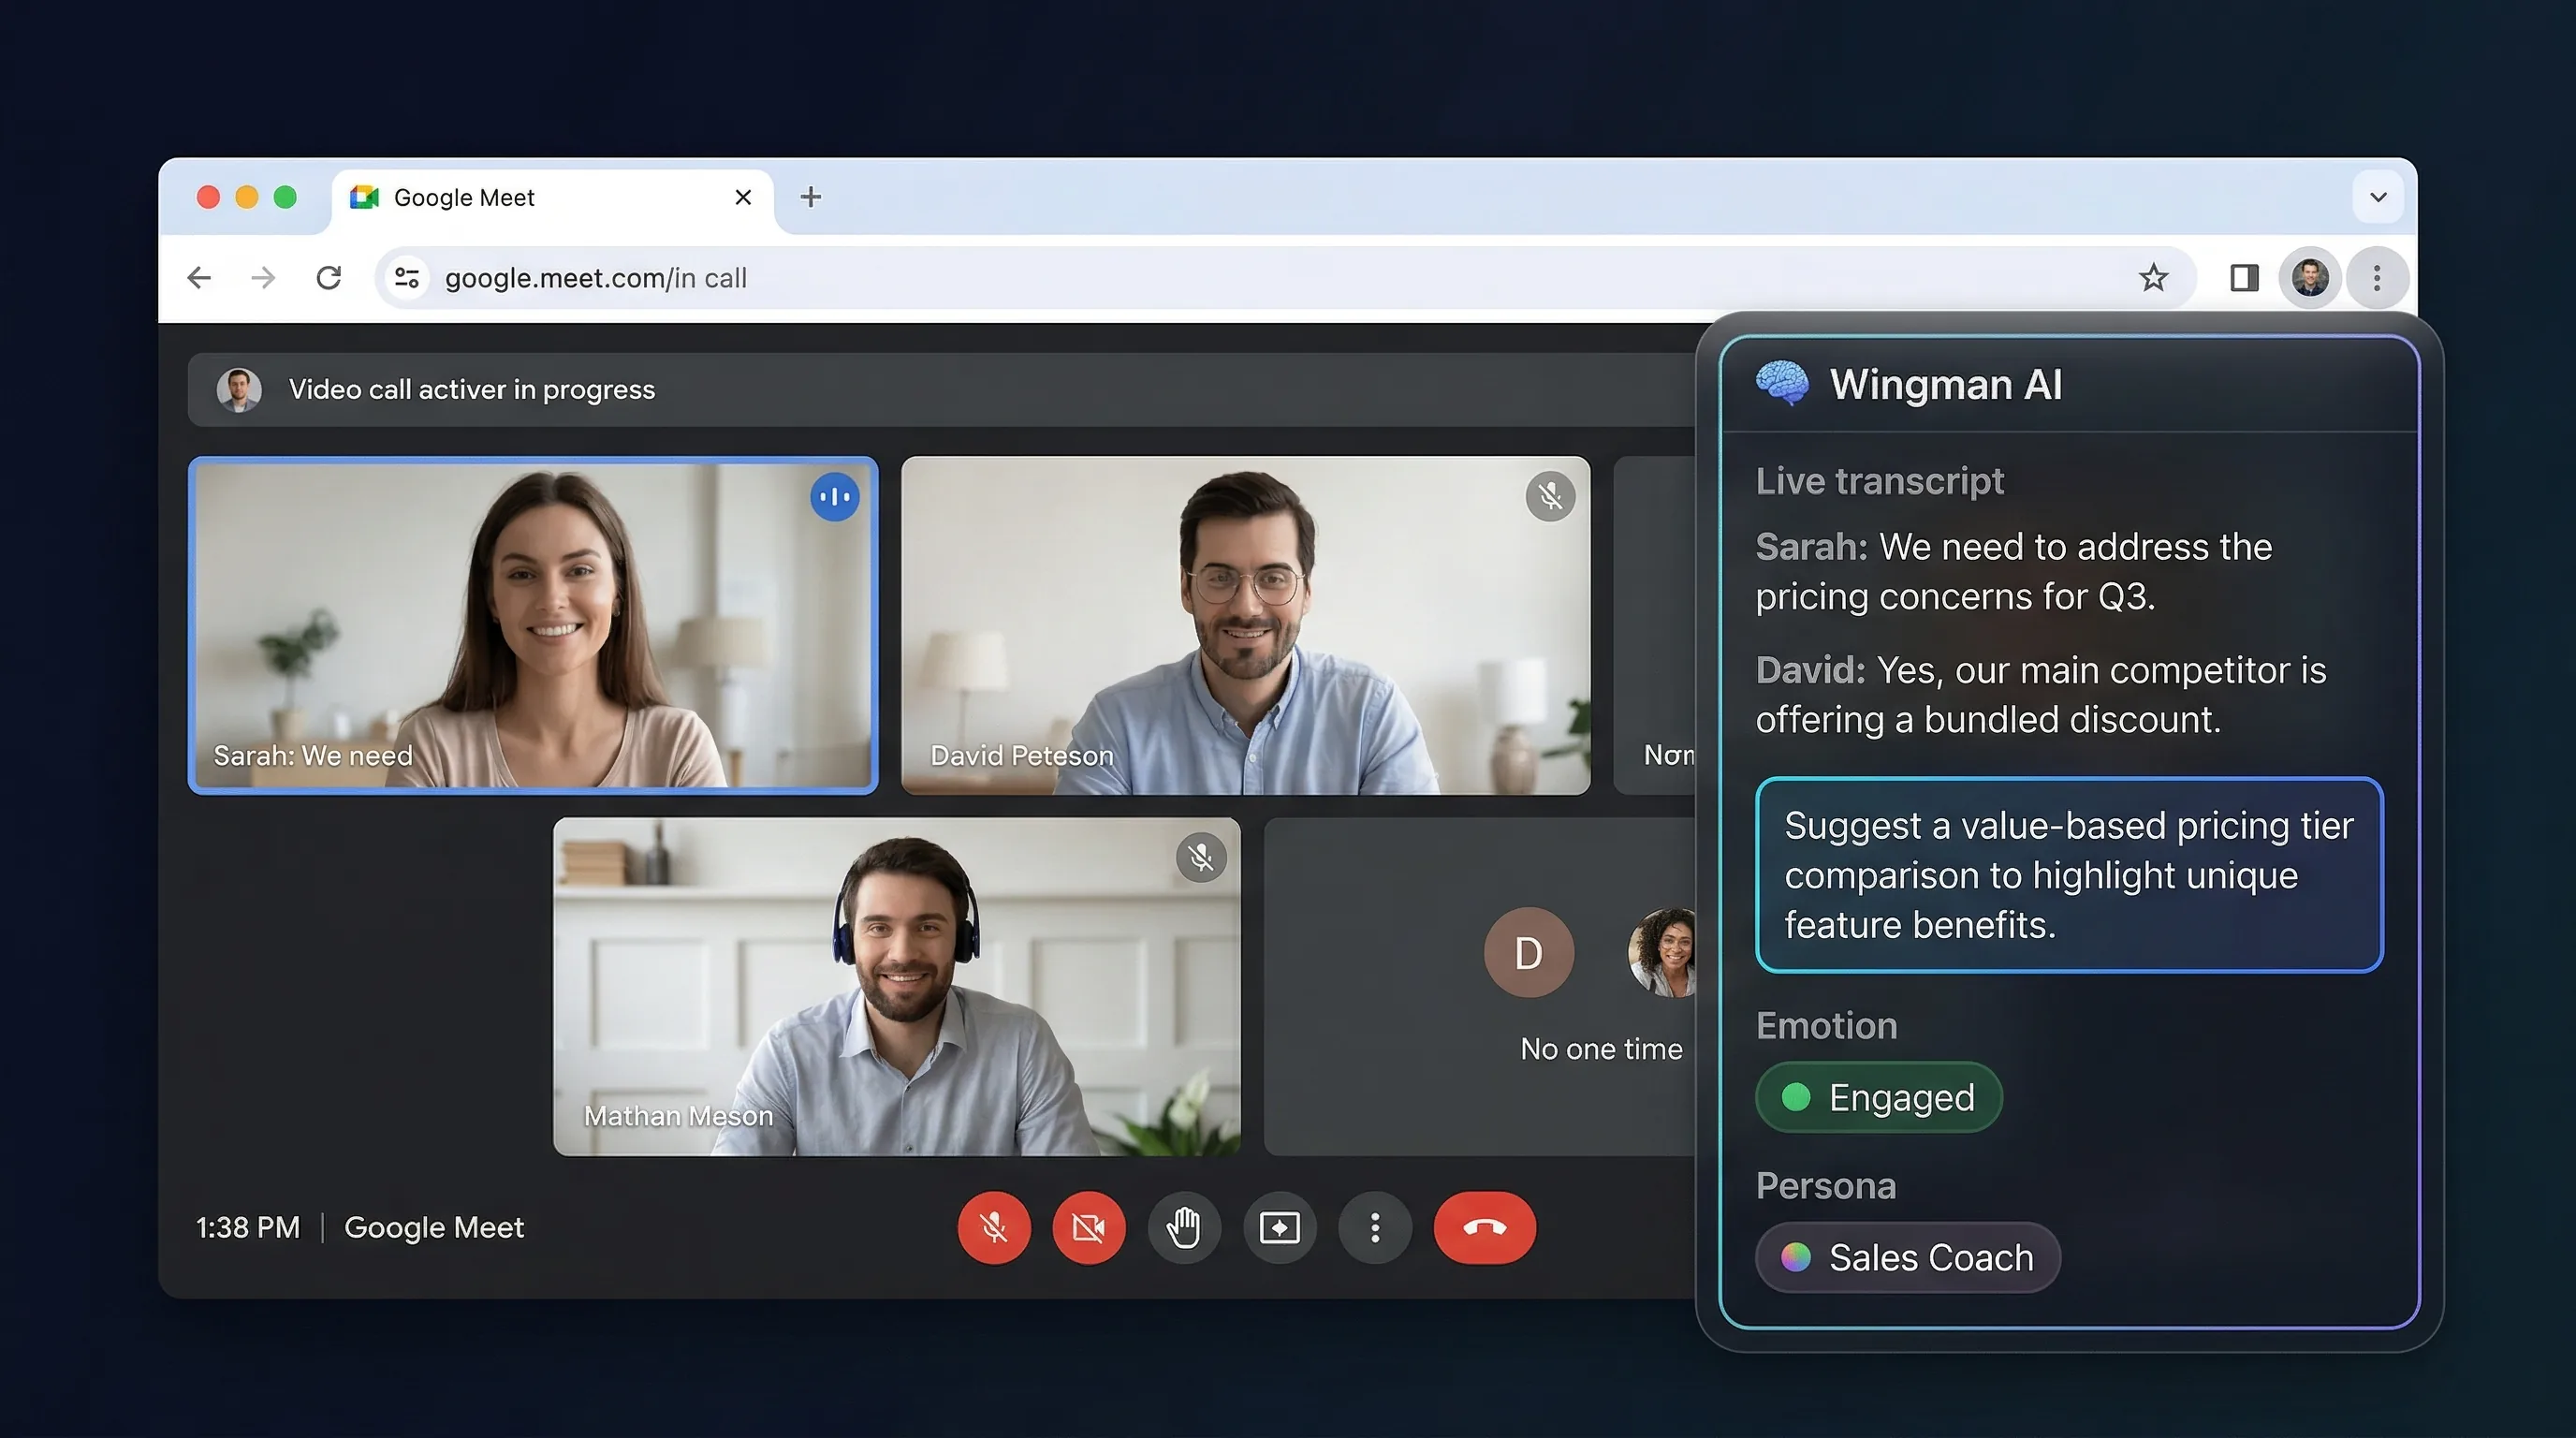The width and height of the screenshot is (2576, 1438).
Task: Present your screen now
Action: coord(1279,1227)
